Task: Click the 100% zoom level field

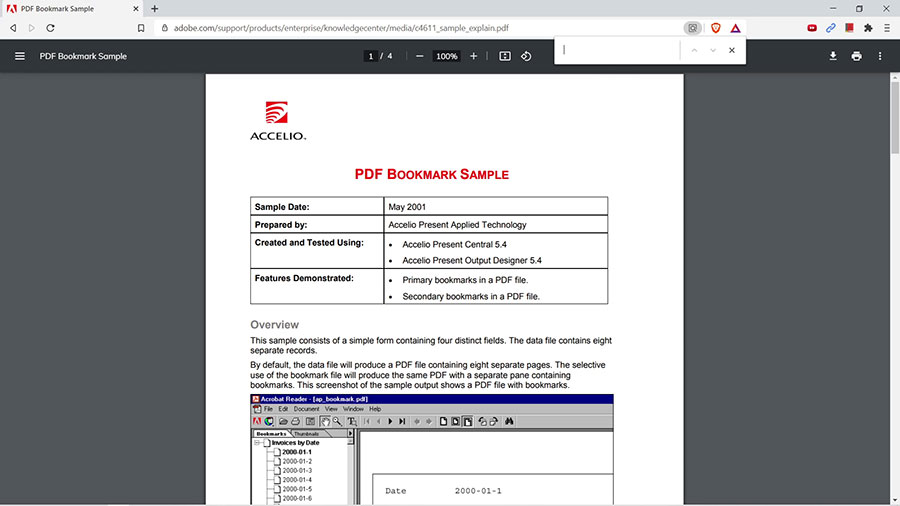Action: (x=447, y=56)
